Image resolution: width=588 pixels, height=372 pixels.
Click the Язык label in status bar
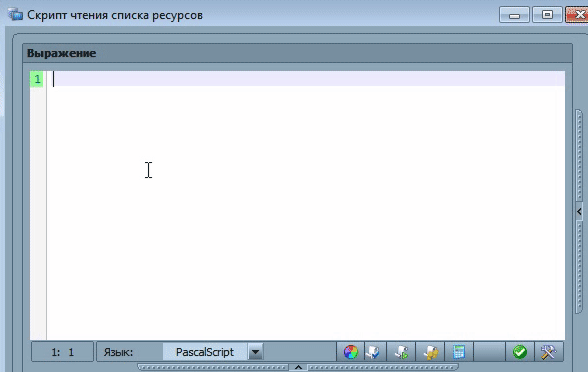pyautogui.click(x=118, y=352)
